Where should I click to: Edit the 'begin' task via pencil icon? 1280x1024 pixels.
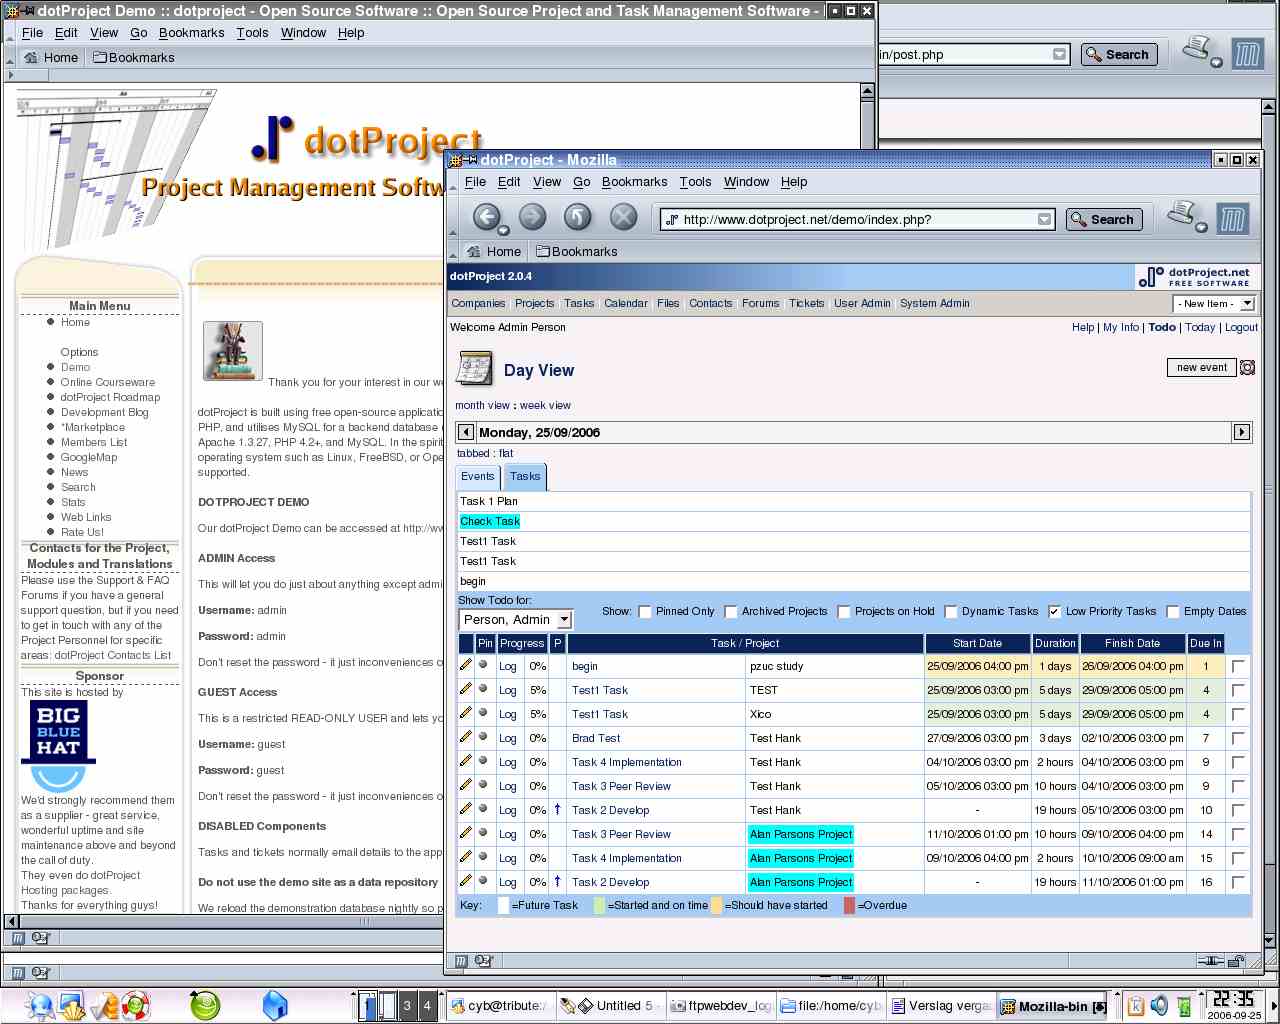point(465,665)
